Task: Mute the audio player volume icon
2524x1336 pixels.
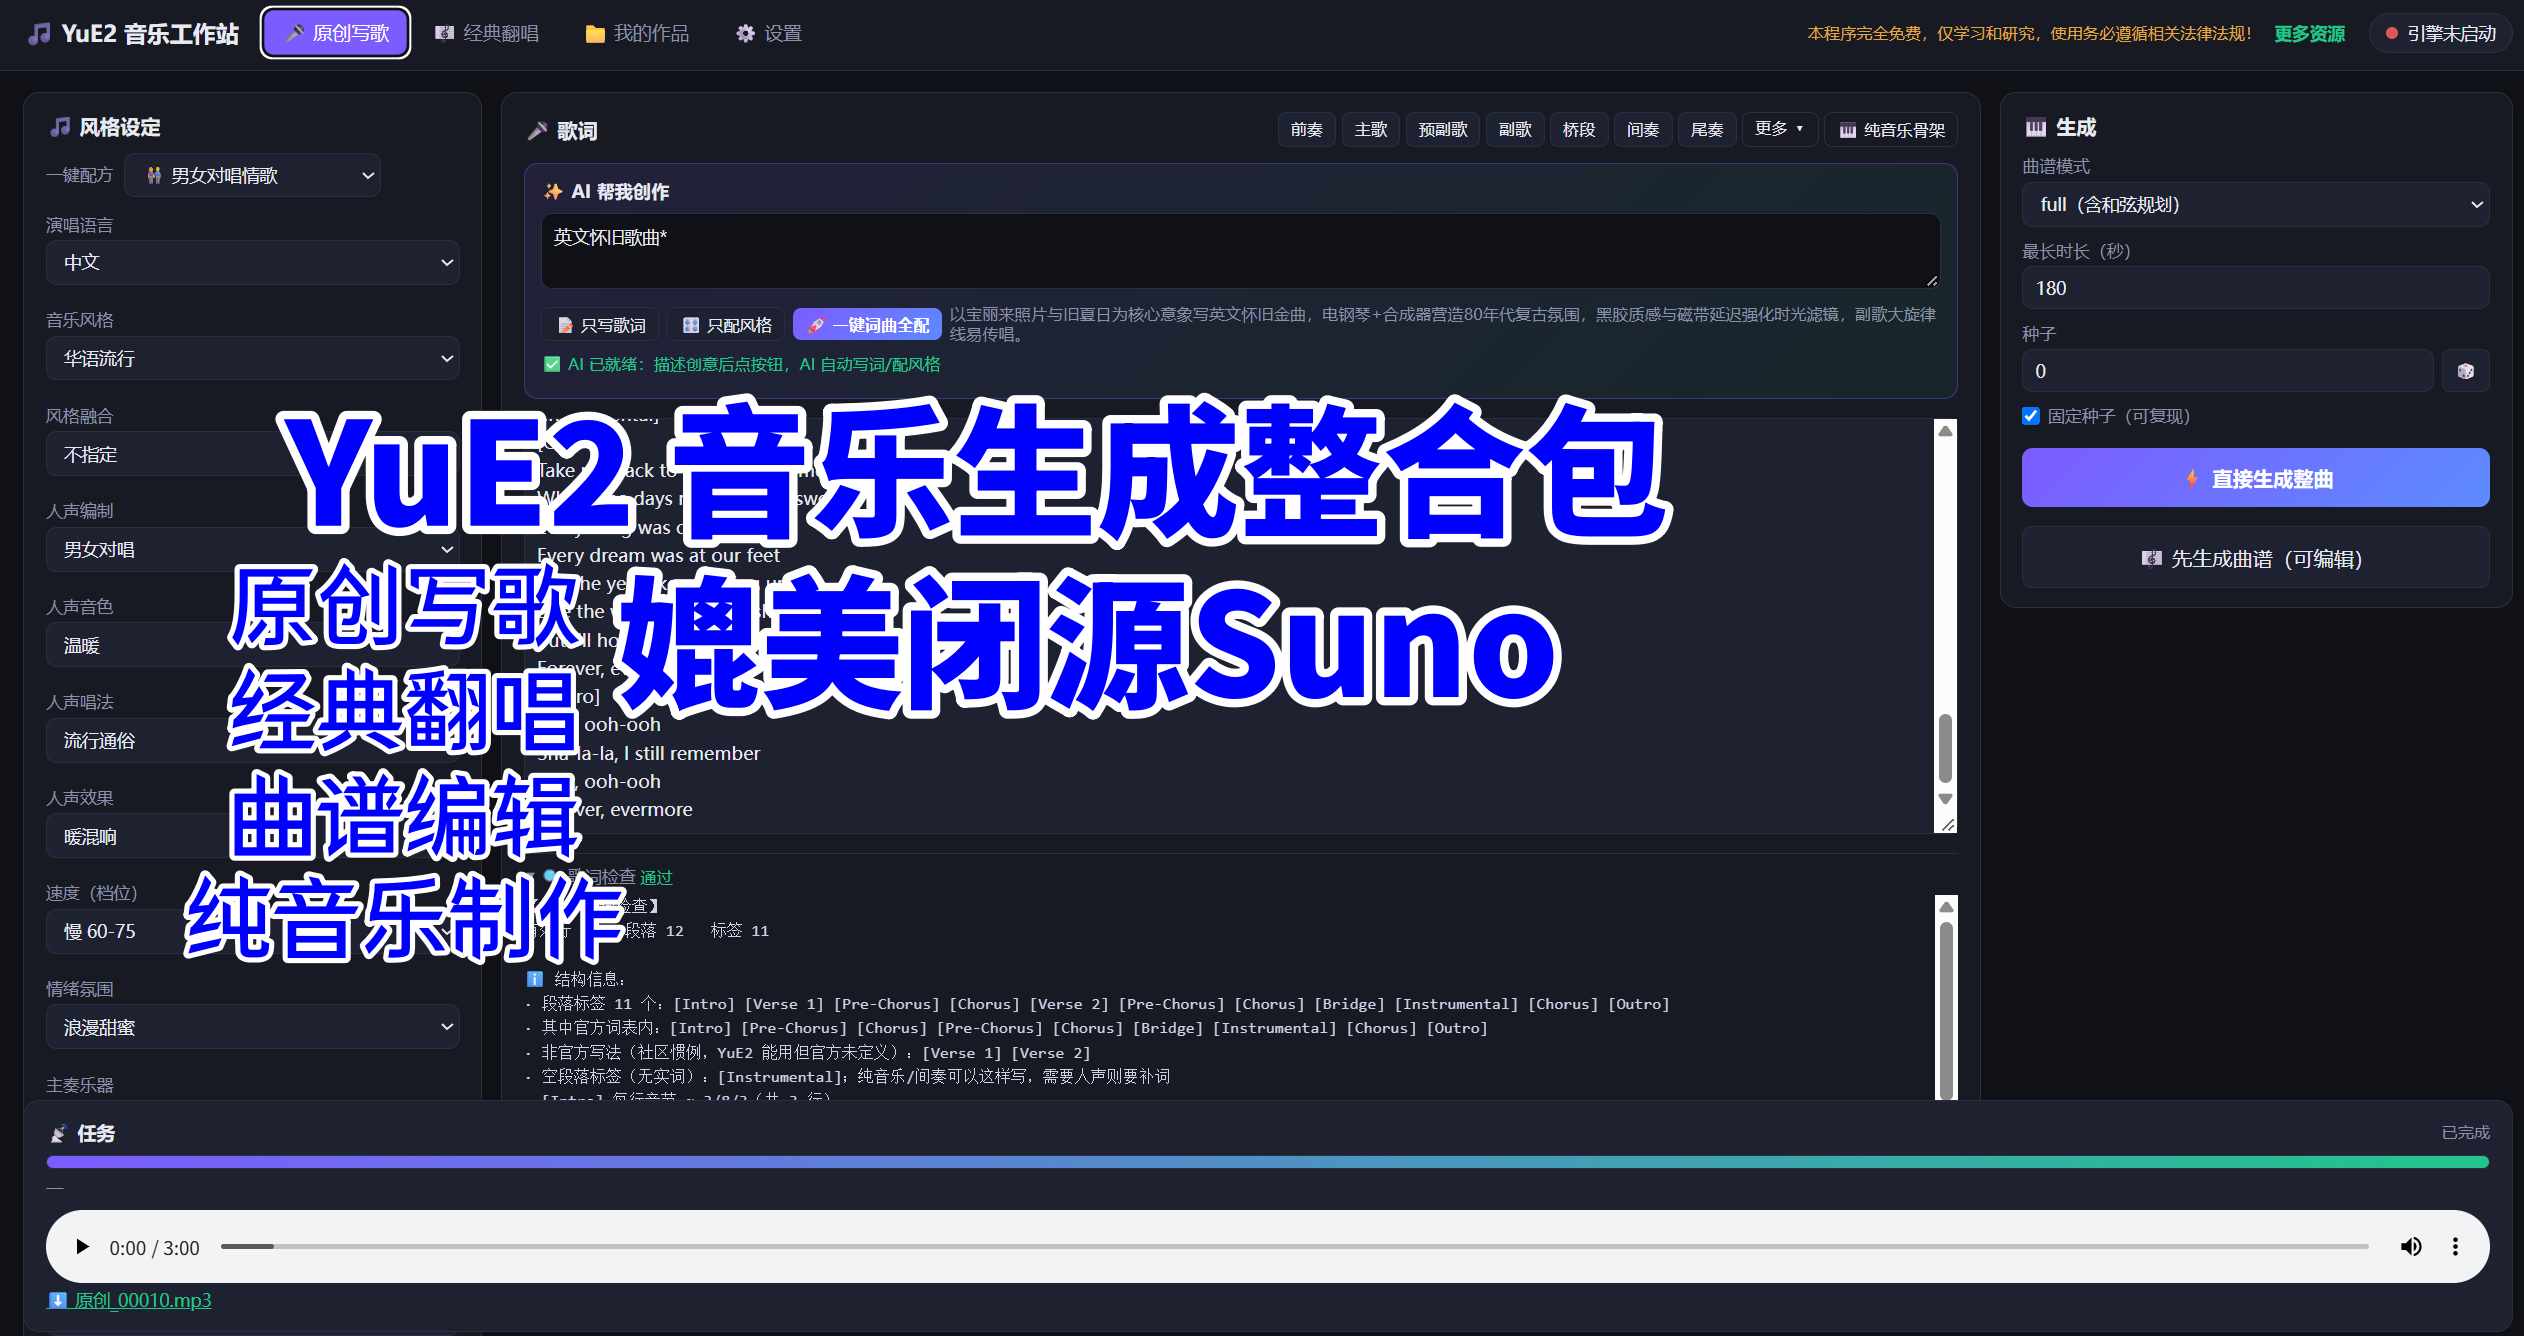Action: 2410,1247
